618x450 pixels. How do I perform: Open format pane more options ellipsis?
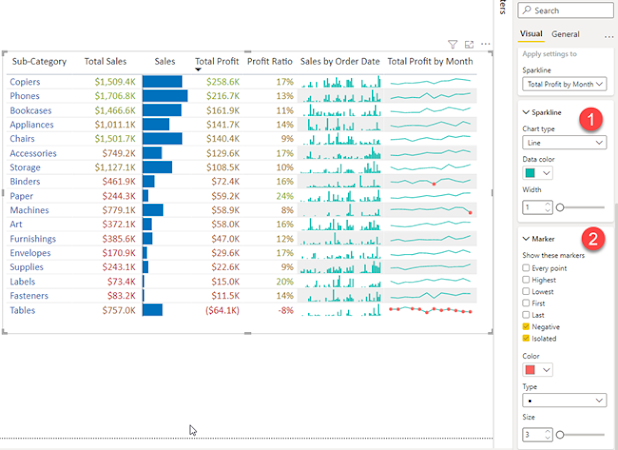tap(609, 37)
